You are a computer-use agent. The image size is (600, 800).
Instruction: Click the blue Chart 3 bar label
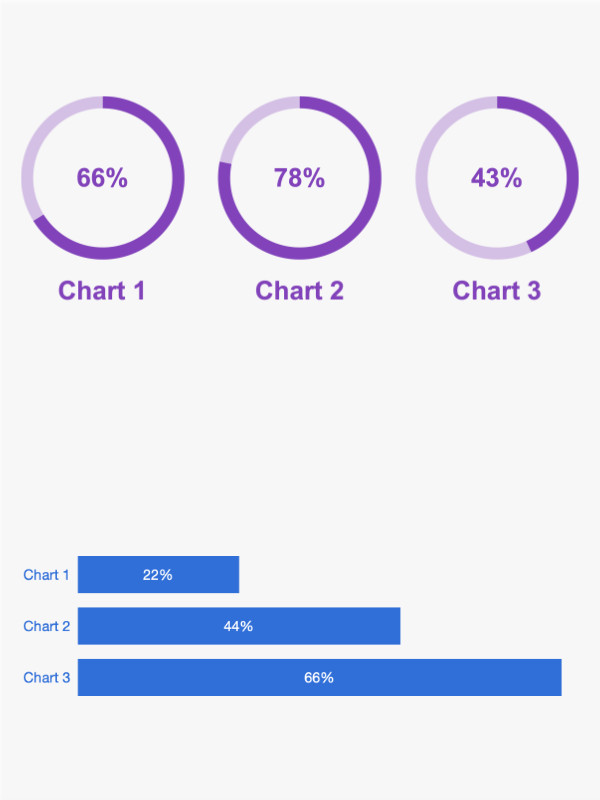point(46,678)
